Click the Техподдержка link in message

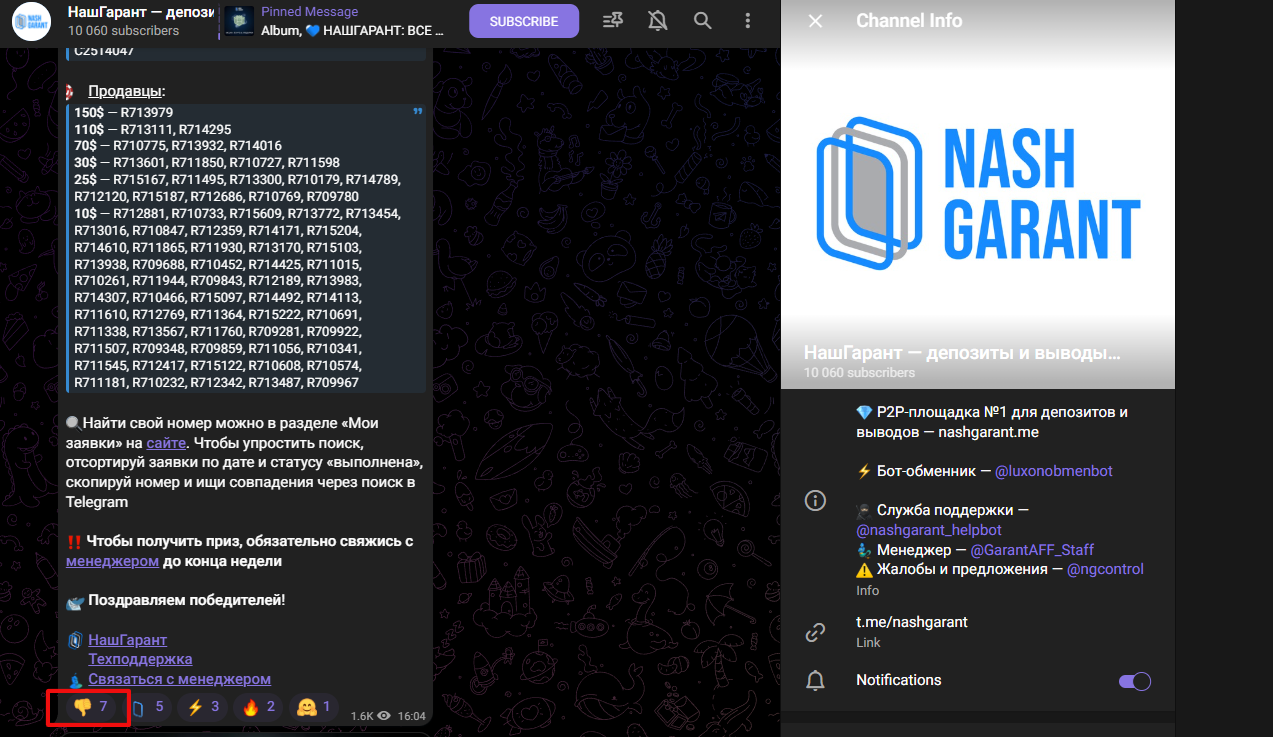(x=140, y=659)
